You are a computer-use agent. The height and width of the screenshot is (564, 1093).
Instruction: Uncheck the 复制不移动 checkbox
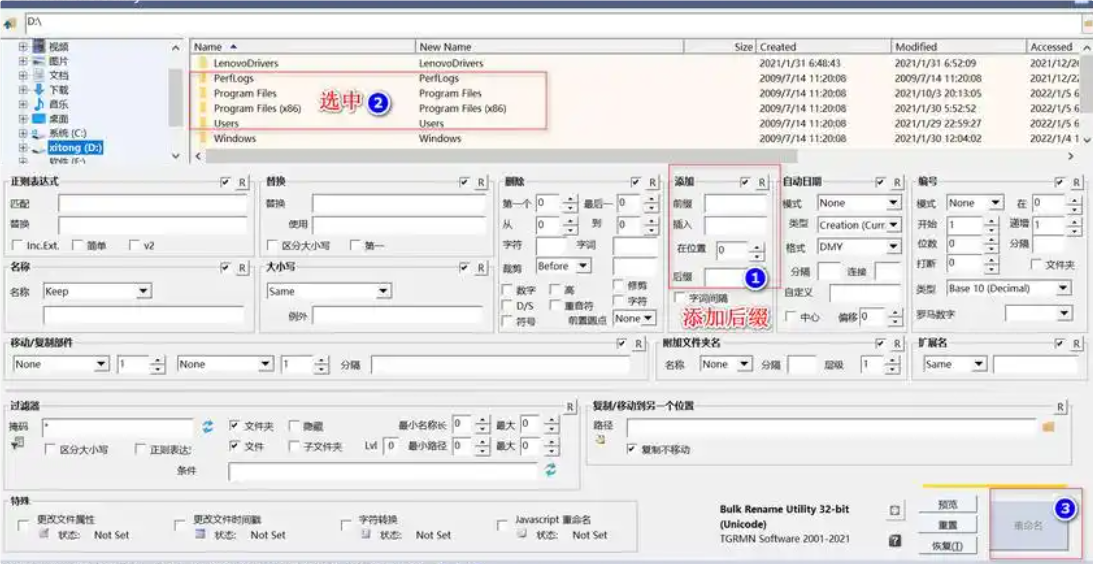632,449
